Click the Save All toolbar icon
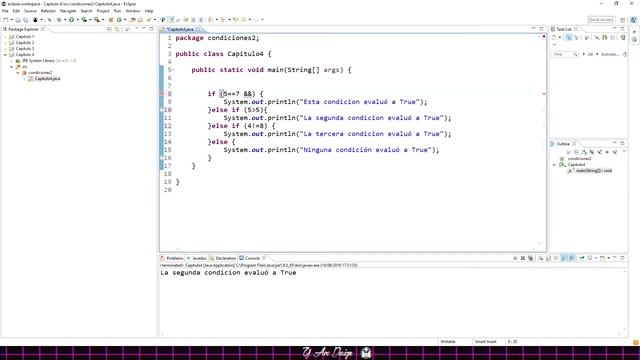 pos(26,20)
